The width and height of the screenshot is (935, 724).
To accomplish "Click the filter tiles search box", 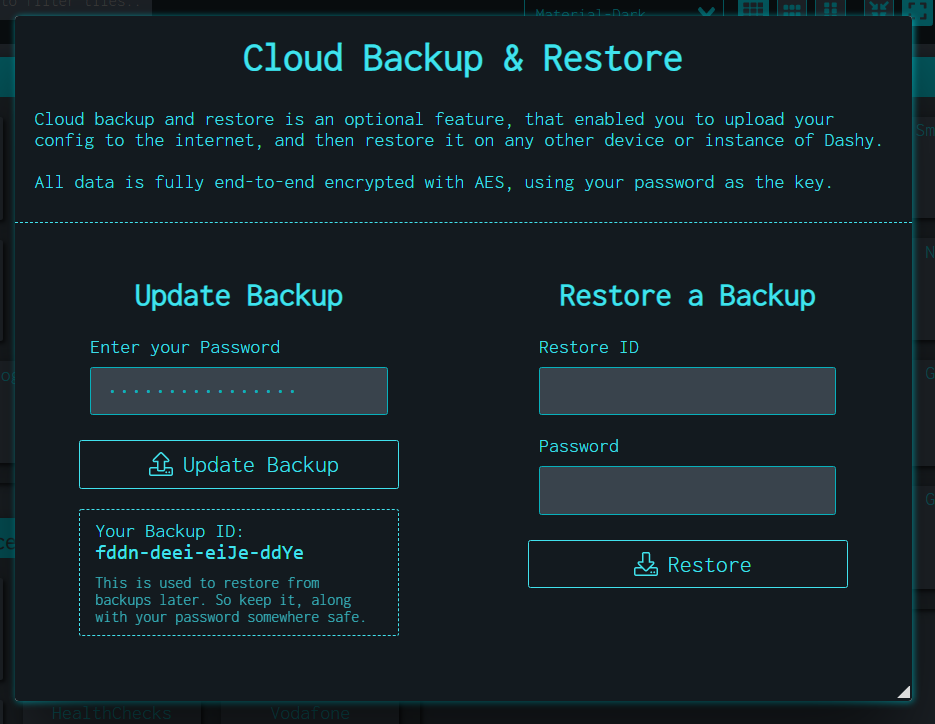I will point(75,6).
